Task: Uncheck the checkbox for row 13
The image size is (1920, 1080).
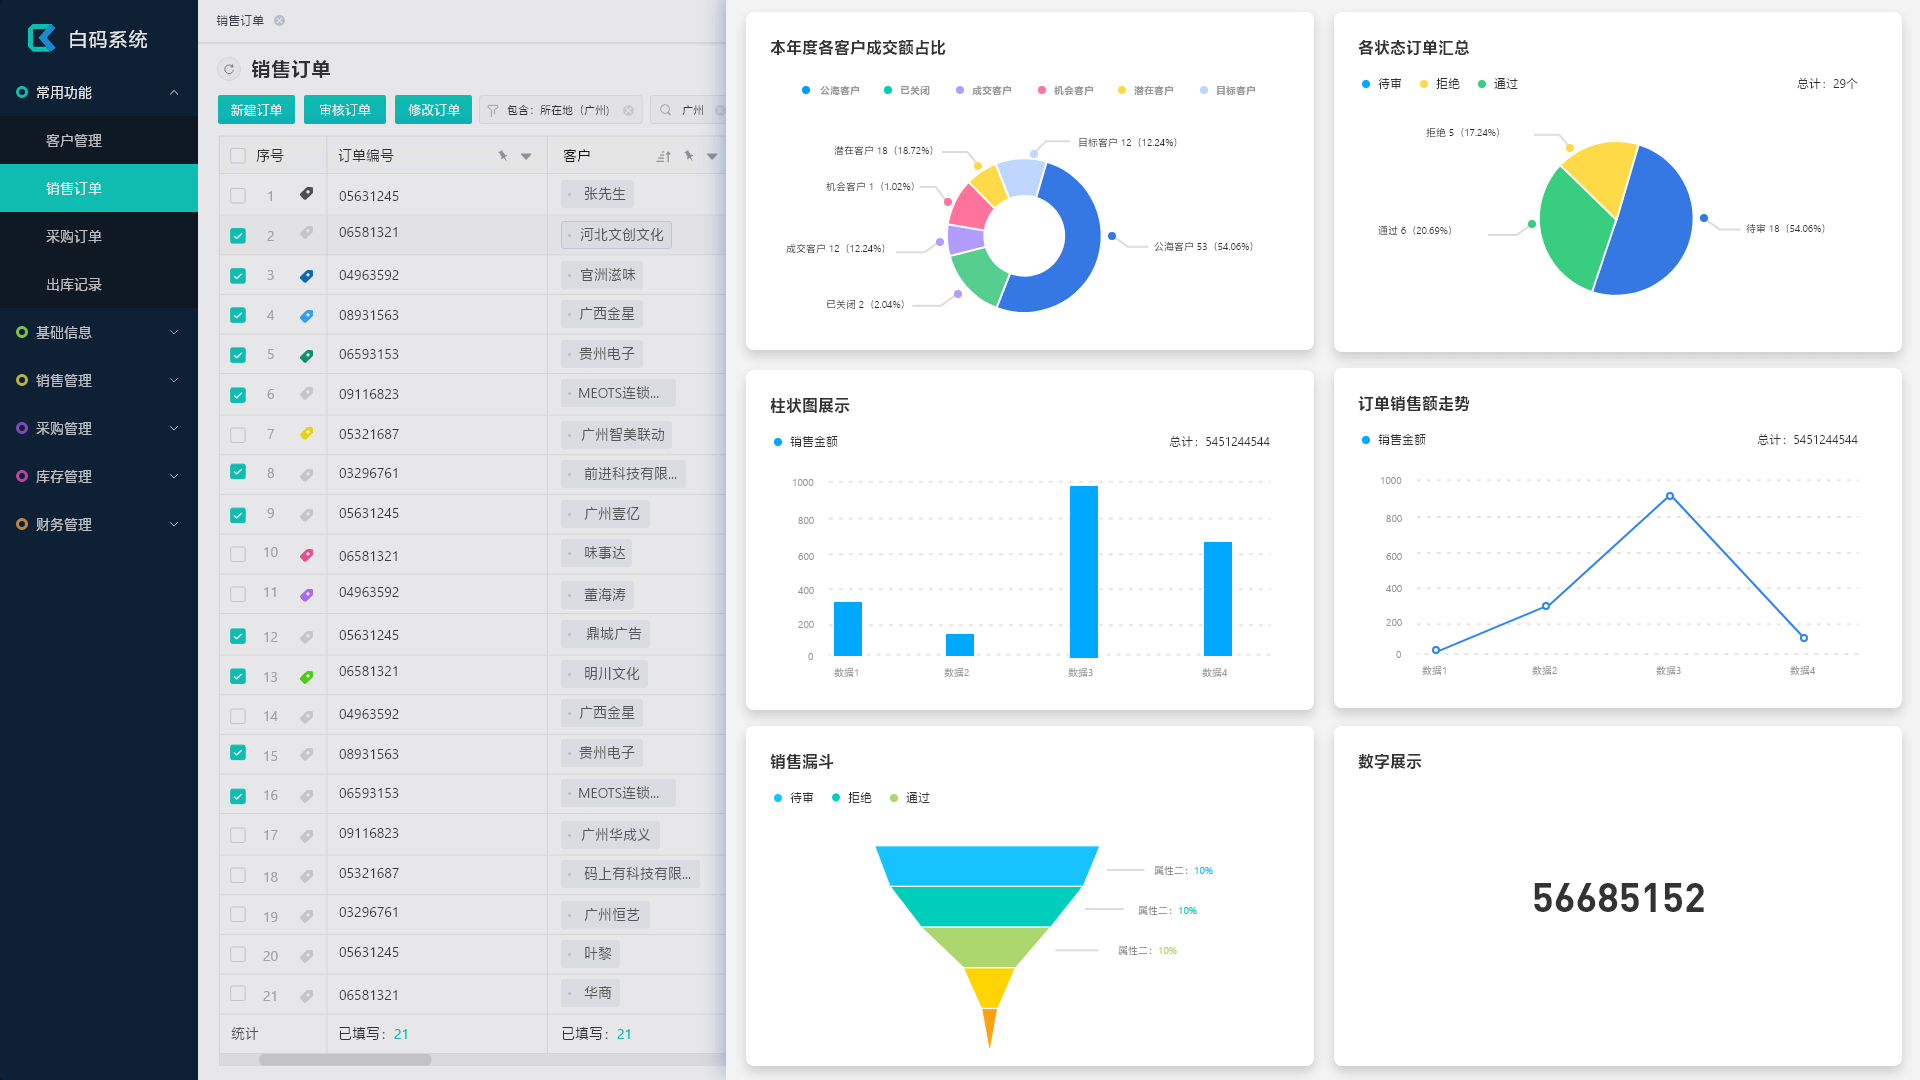Action: click(x=238, y=676)
